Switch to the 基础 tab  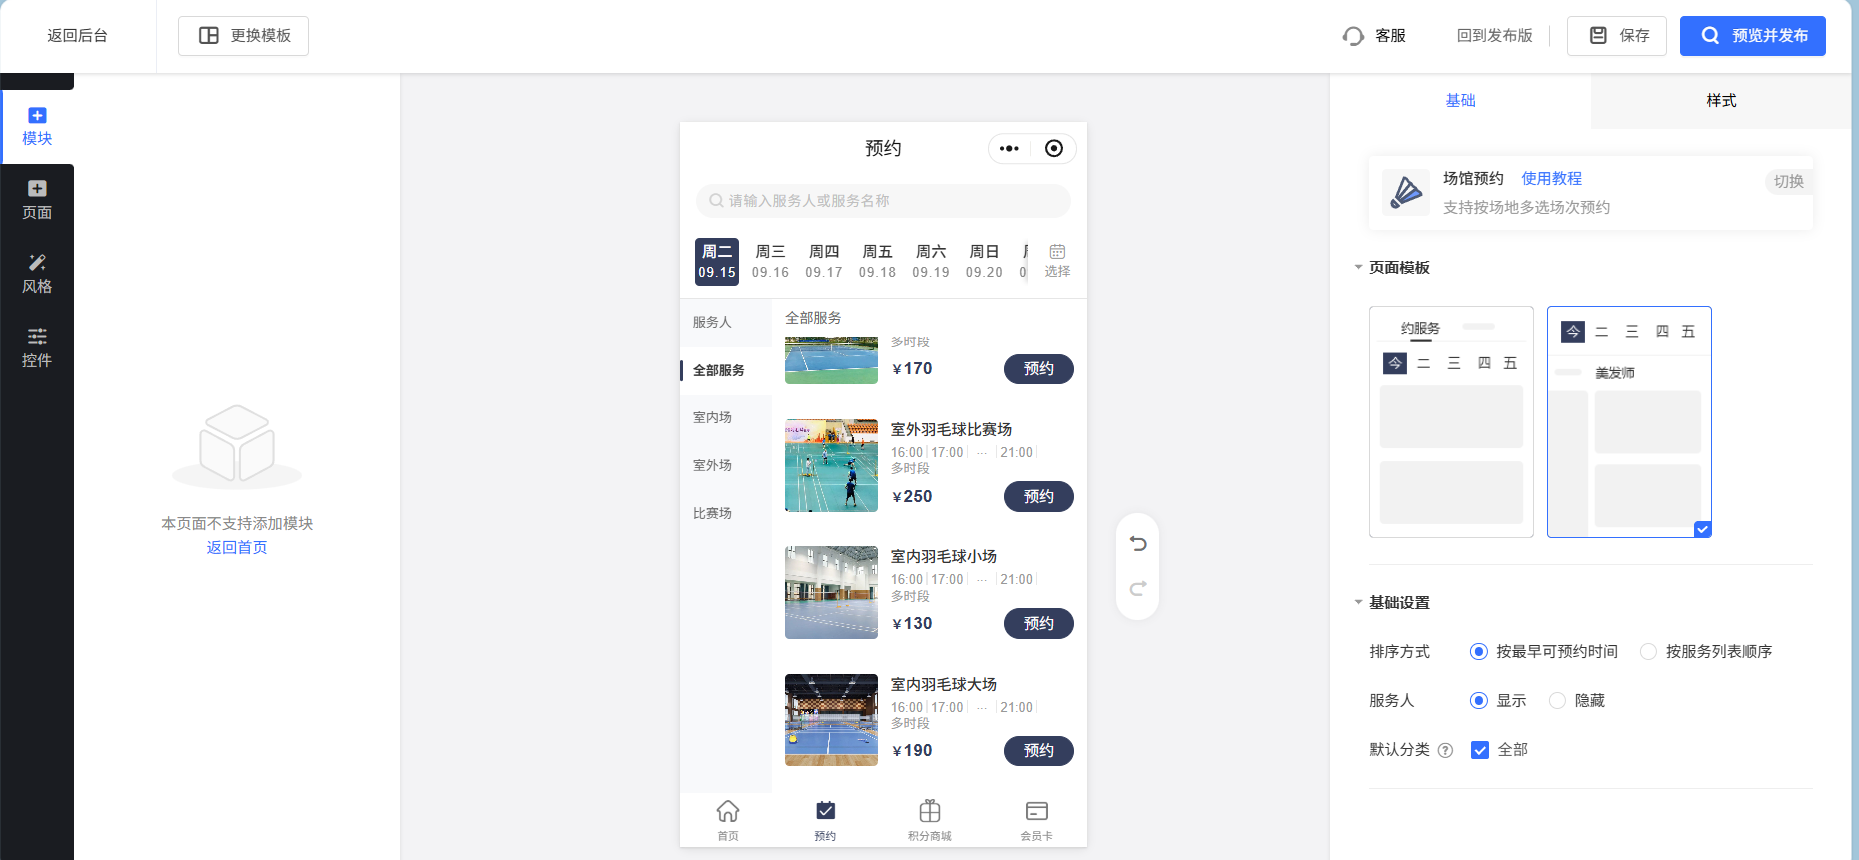click(1460, 101)
